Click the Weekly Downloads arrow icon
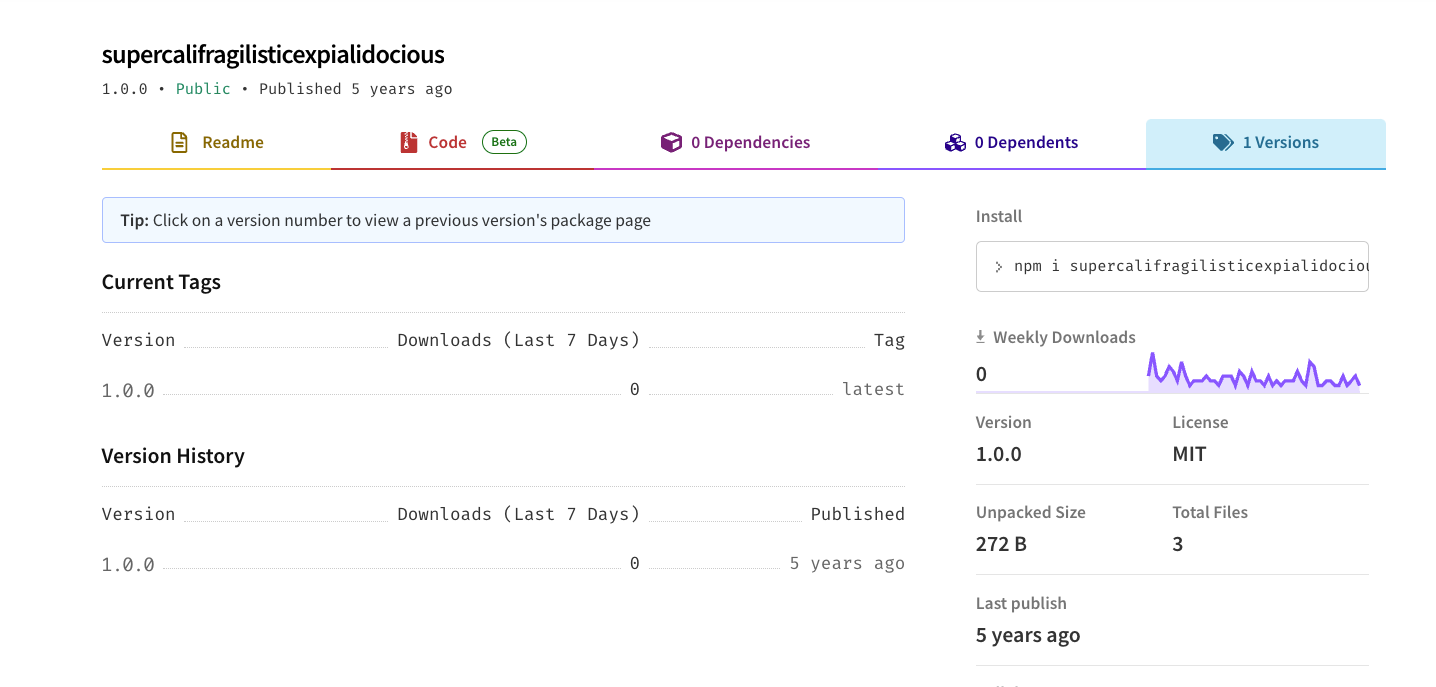 coord(981,337)
